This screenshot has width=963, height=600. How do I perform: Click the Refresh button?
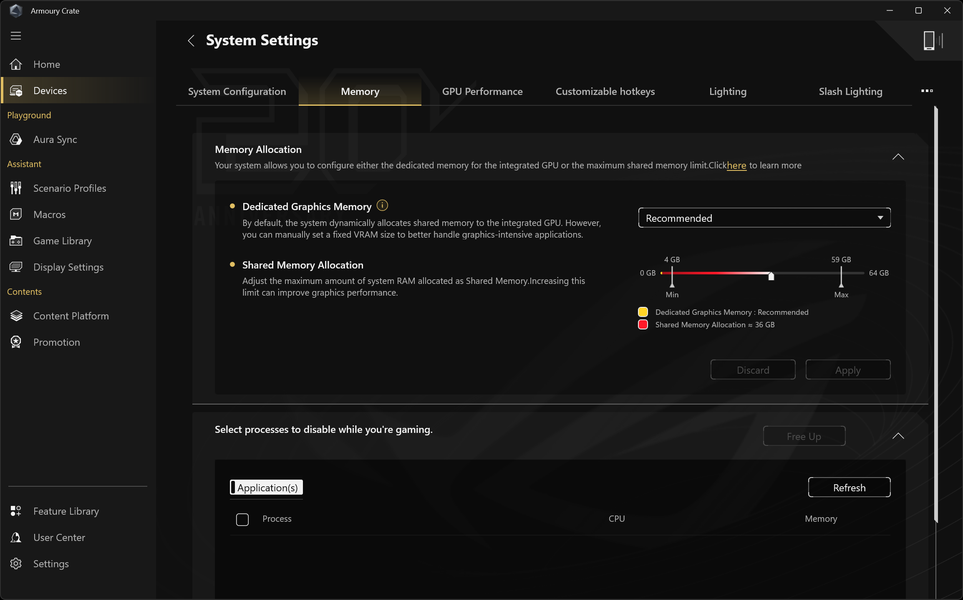pyautogui.click(x=849, y=488)
